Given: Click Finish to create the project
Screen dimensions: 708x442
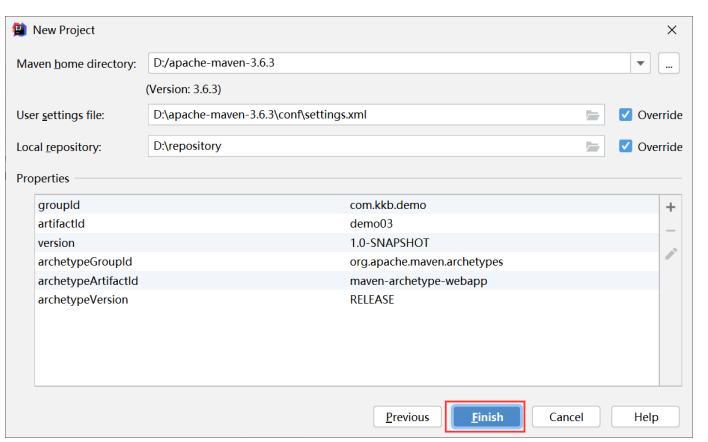Looking at the screenshot, I should tap(487, 417).
